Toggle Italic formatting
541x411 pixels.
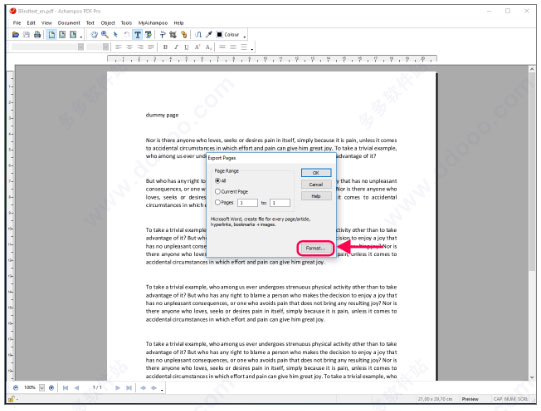pyautogui.click(x=176, y=47)
